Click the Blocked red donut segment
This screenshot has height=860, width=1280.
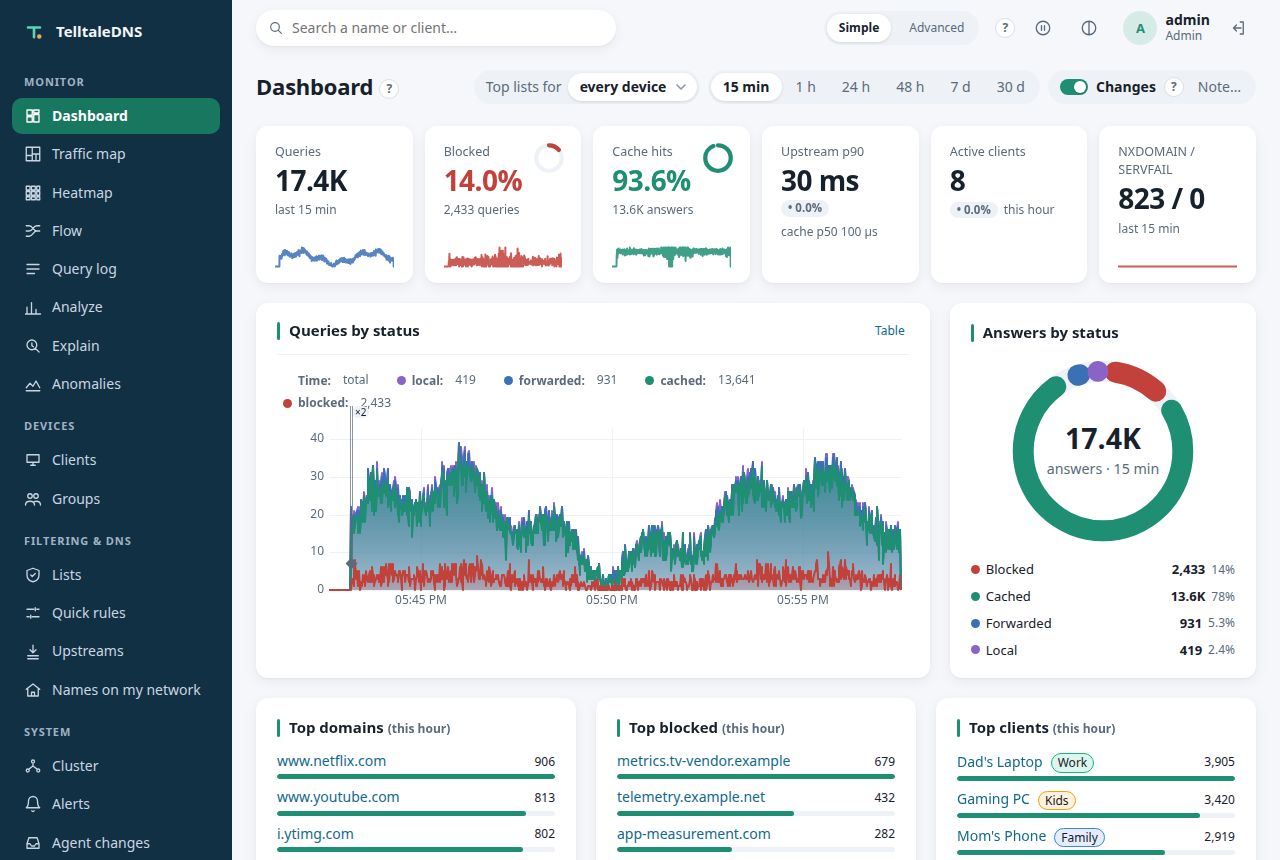tap(1138, 379)
